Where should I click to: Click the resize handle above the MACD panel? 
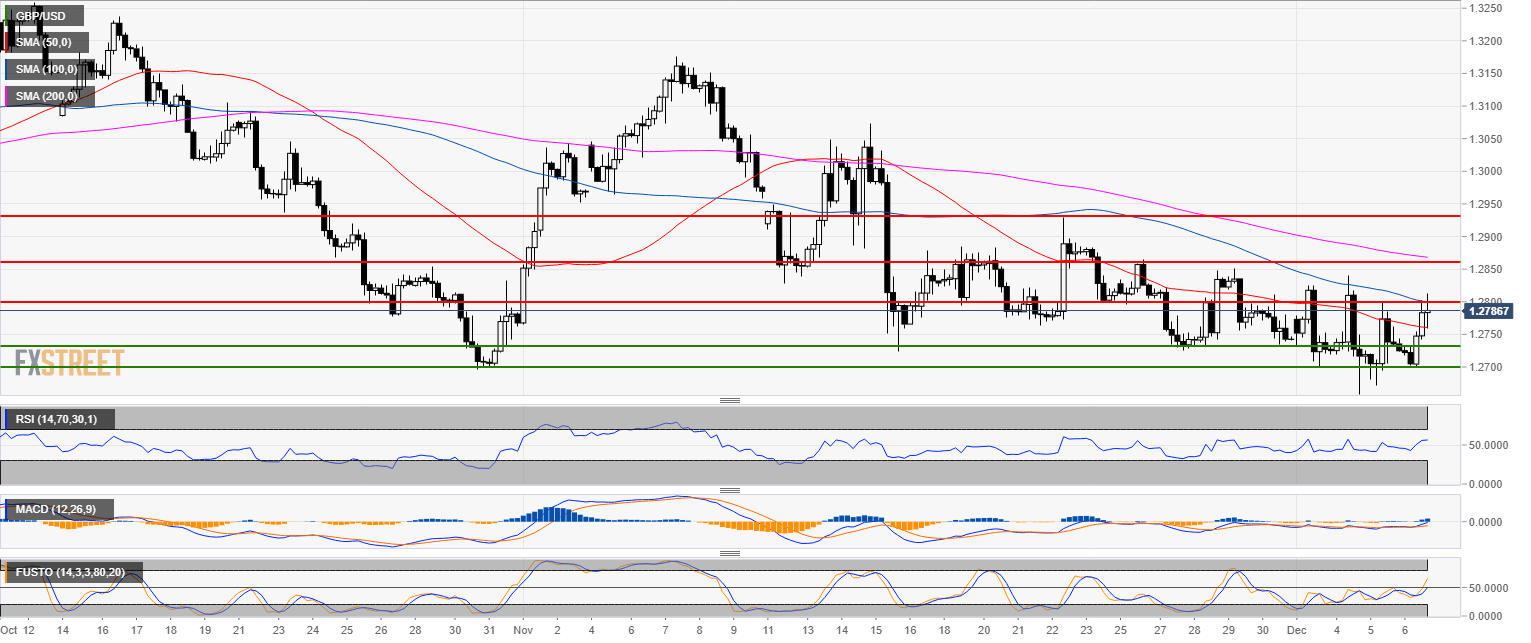coord(729,490)
